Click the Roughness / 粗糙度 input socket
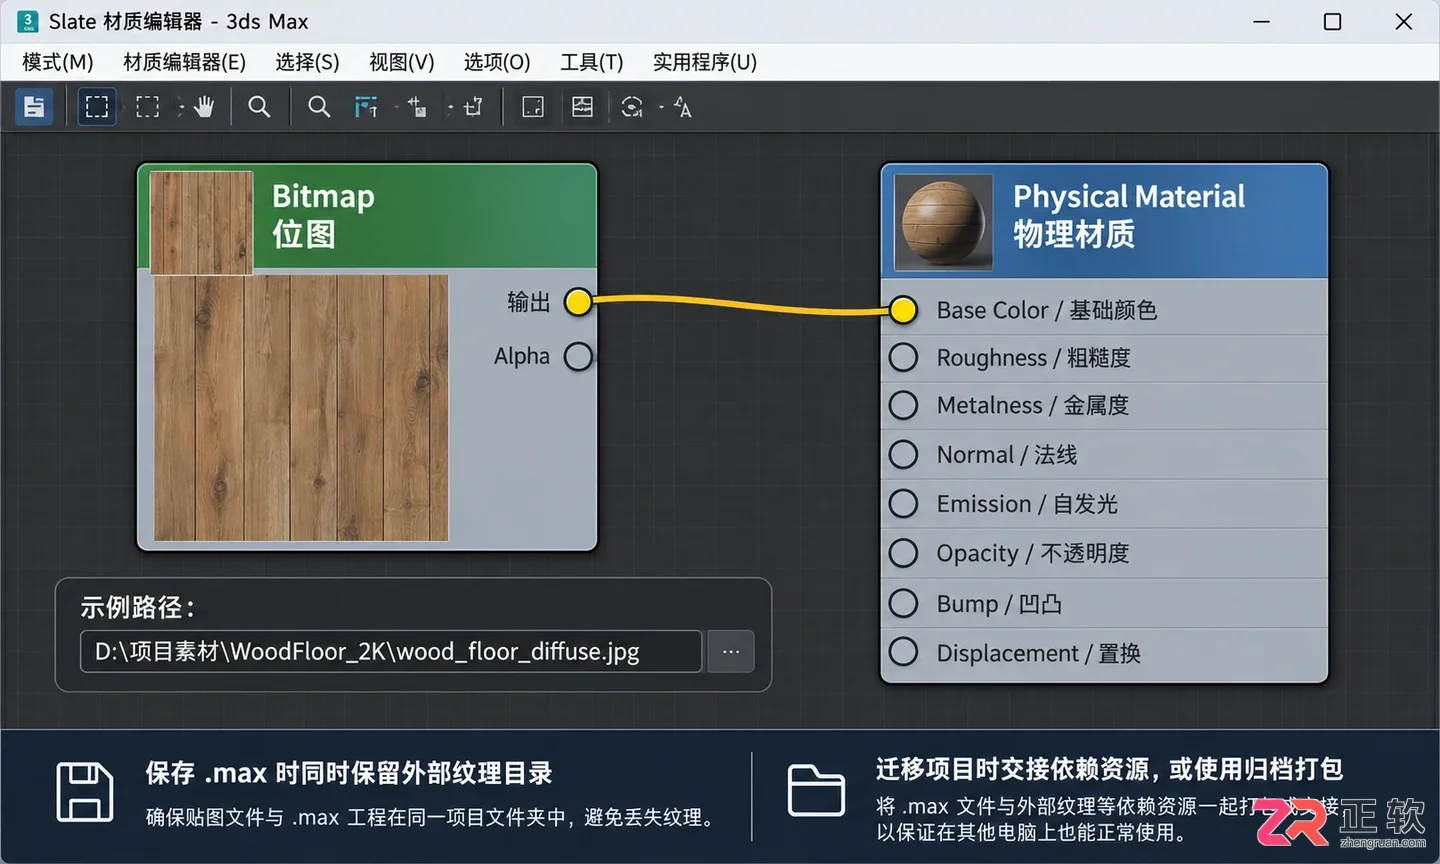This screenshot has height=864, width=1440. click(x=903, y=357)
